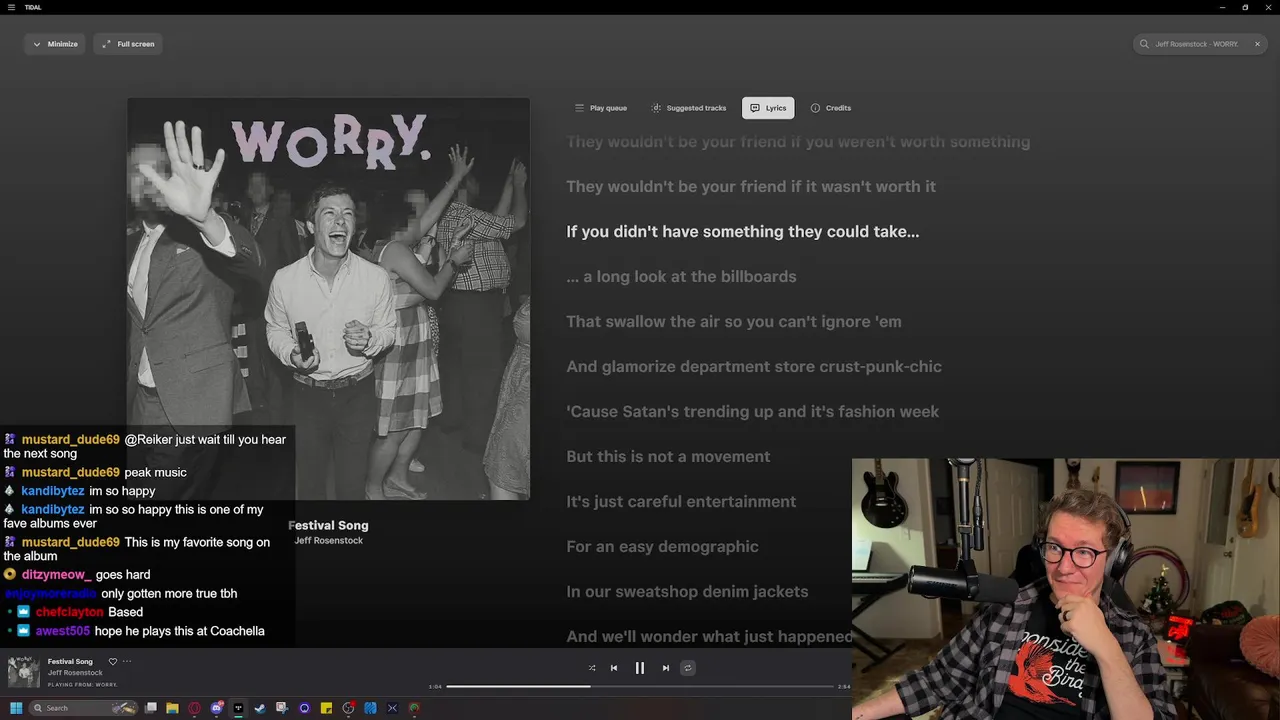Open Steam from the taskbar

click(x=260, y=708)
